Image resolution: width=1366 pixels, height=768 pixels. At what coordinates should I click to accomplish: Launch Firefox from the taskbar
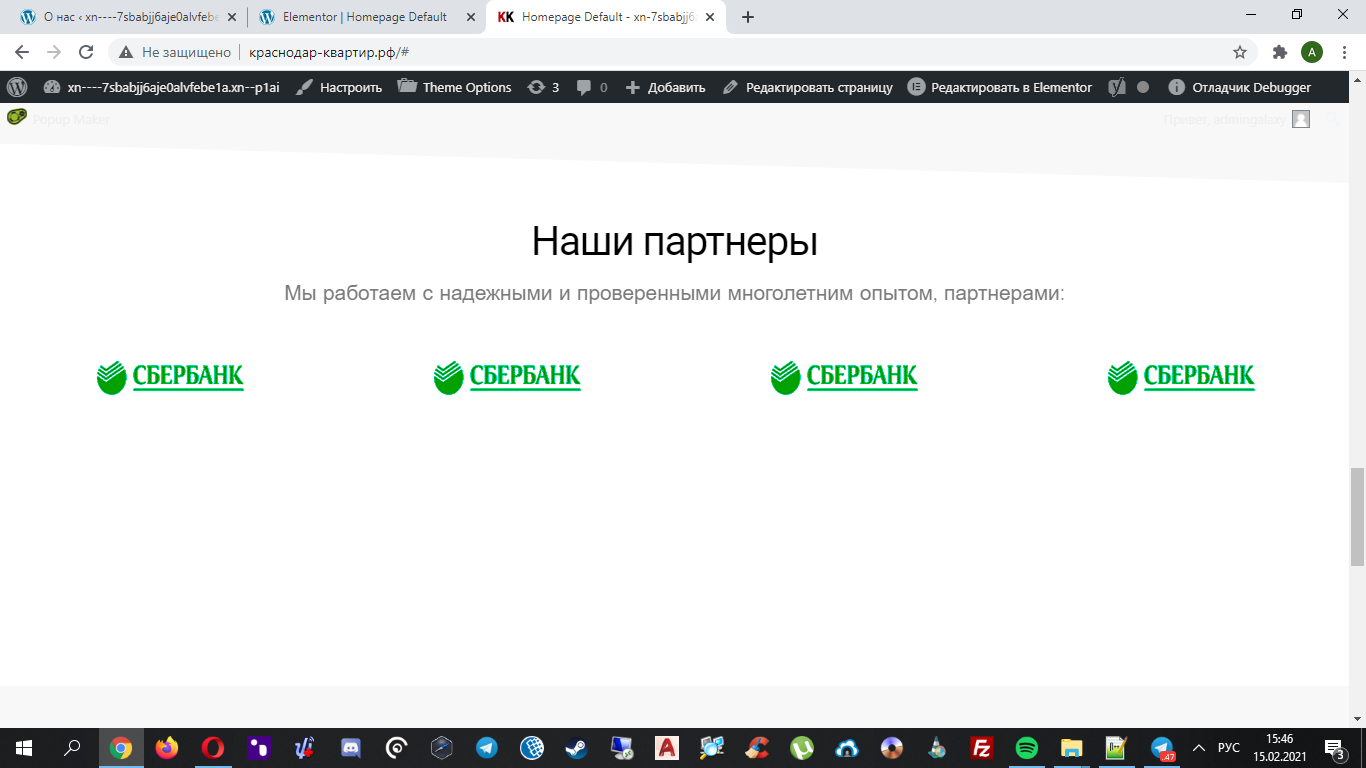coord(167,748)
